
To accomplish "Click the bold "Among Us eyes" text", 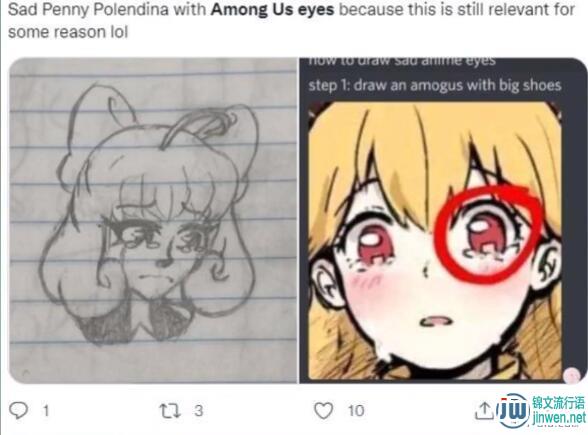I will [x=272, y=10].
